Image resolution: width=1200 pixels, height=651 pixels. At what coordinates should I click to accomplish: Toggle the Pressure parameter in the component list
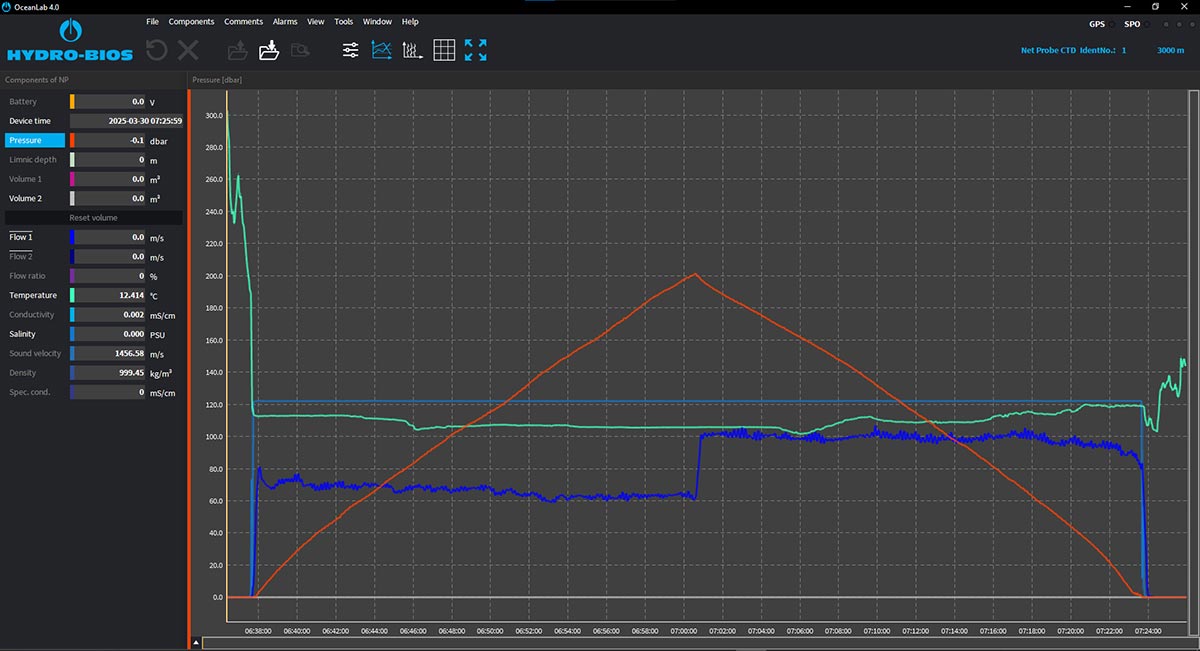(35, 141)
